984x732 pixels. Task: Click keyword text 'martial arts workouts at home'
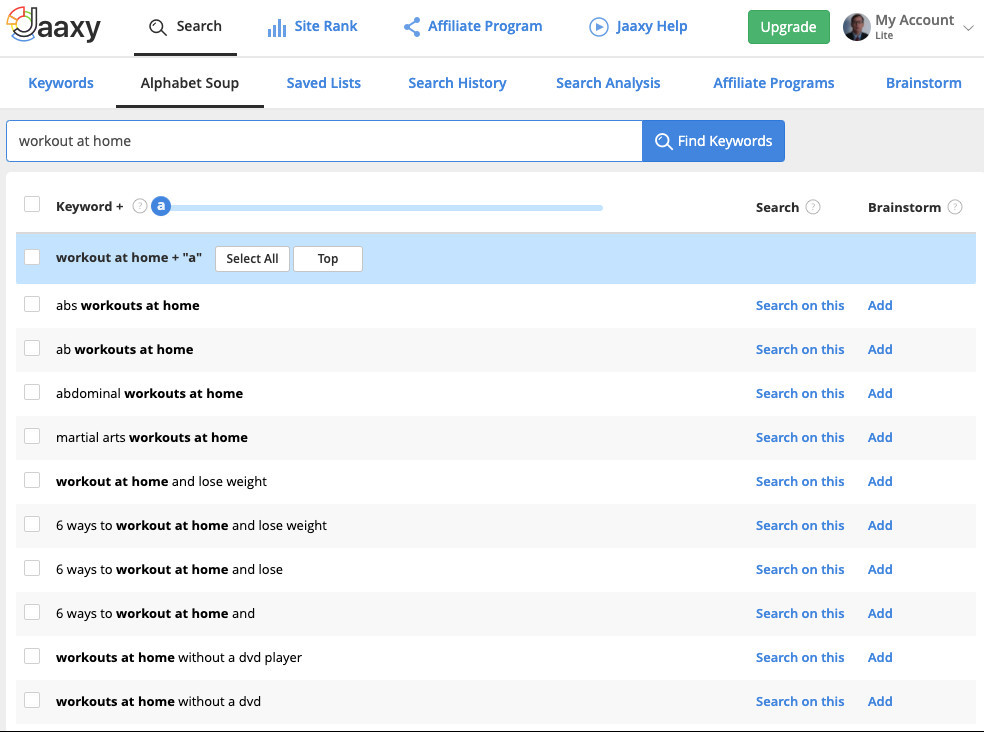152,437
